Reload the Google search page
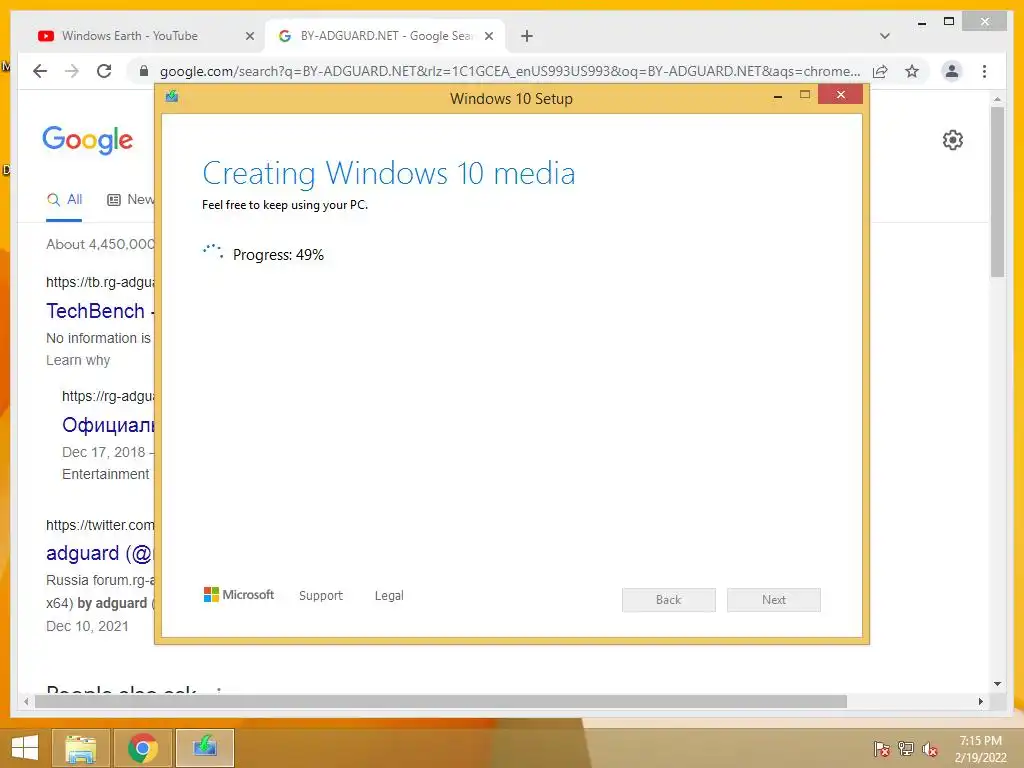Image resolution: width=1024 pixels, height=768 pixels. tap(104, 71)
